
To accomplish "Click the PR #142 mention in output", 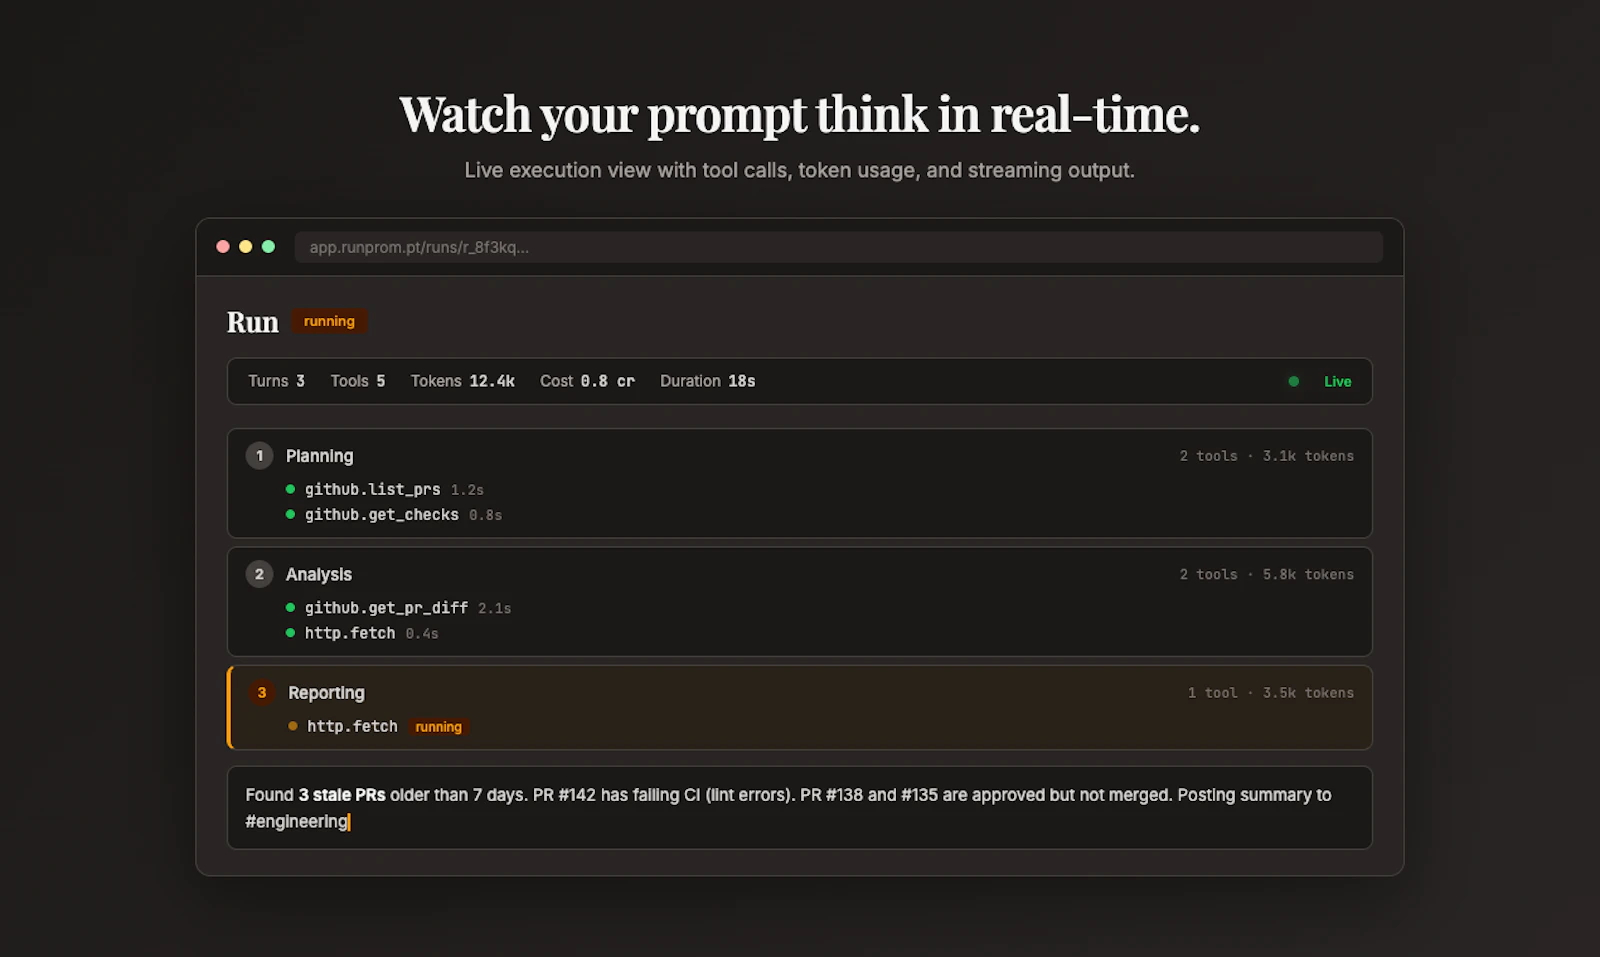I will pos(564,795).
